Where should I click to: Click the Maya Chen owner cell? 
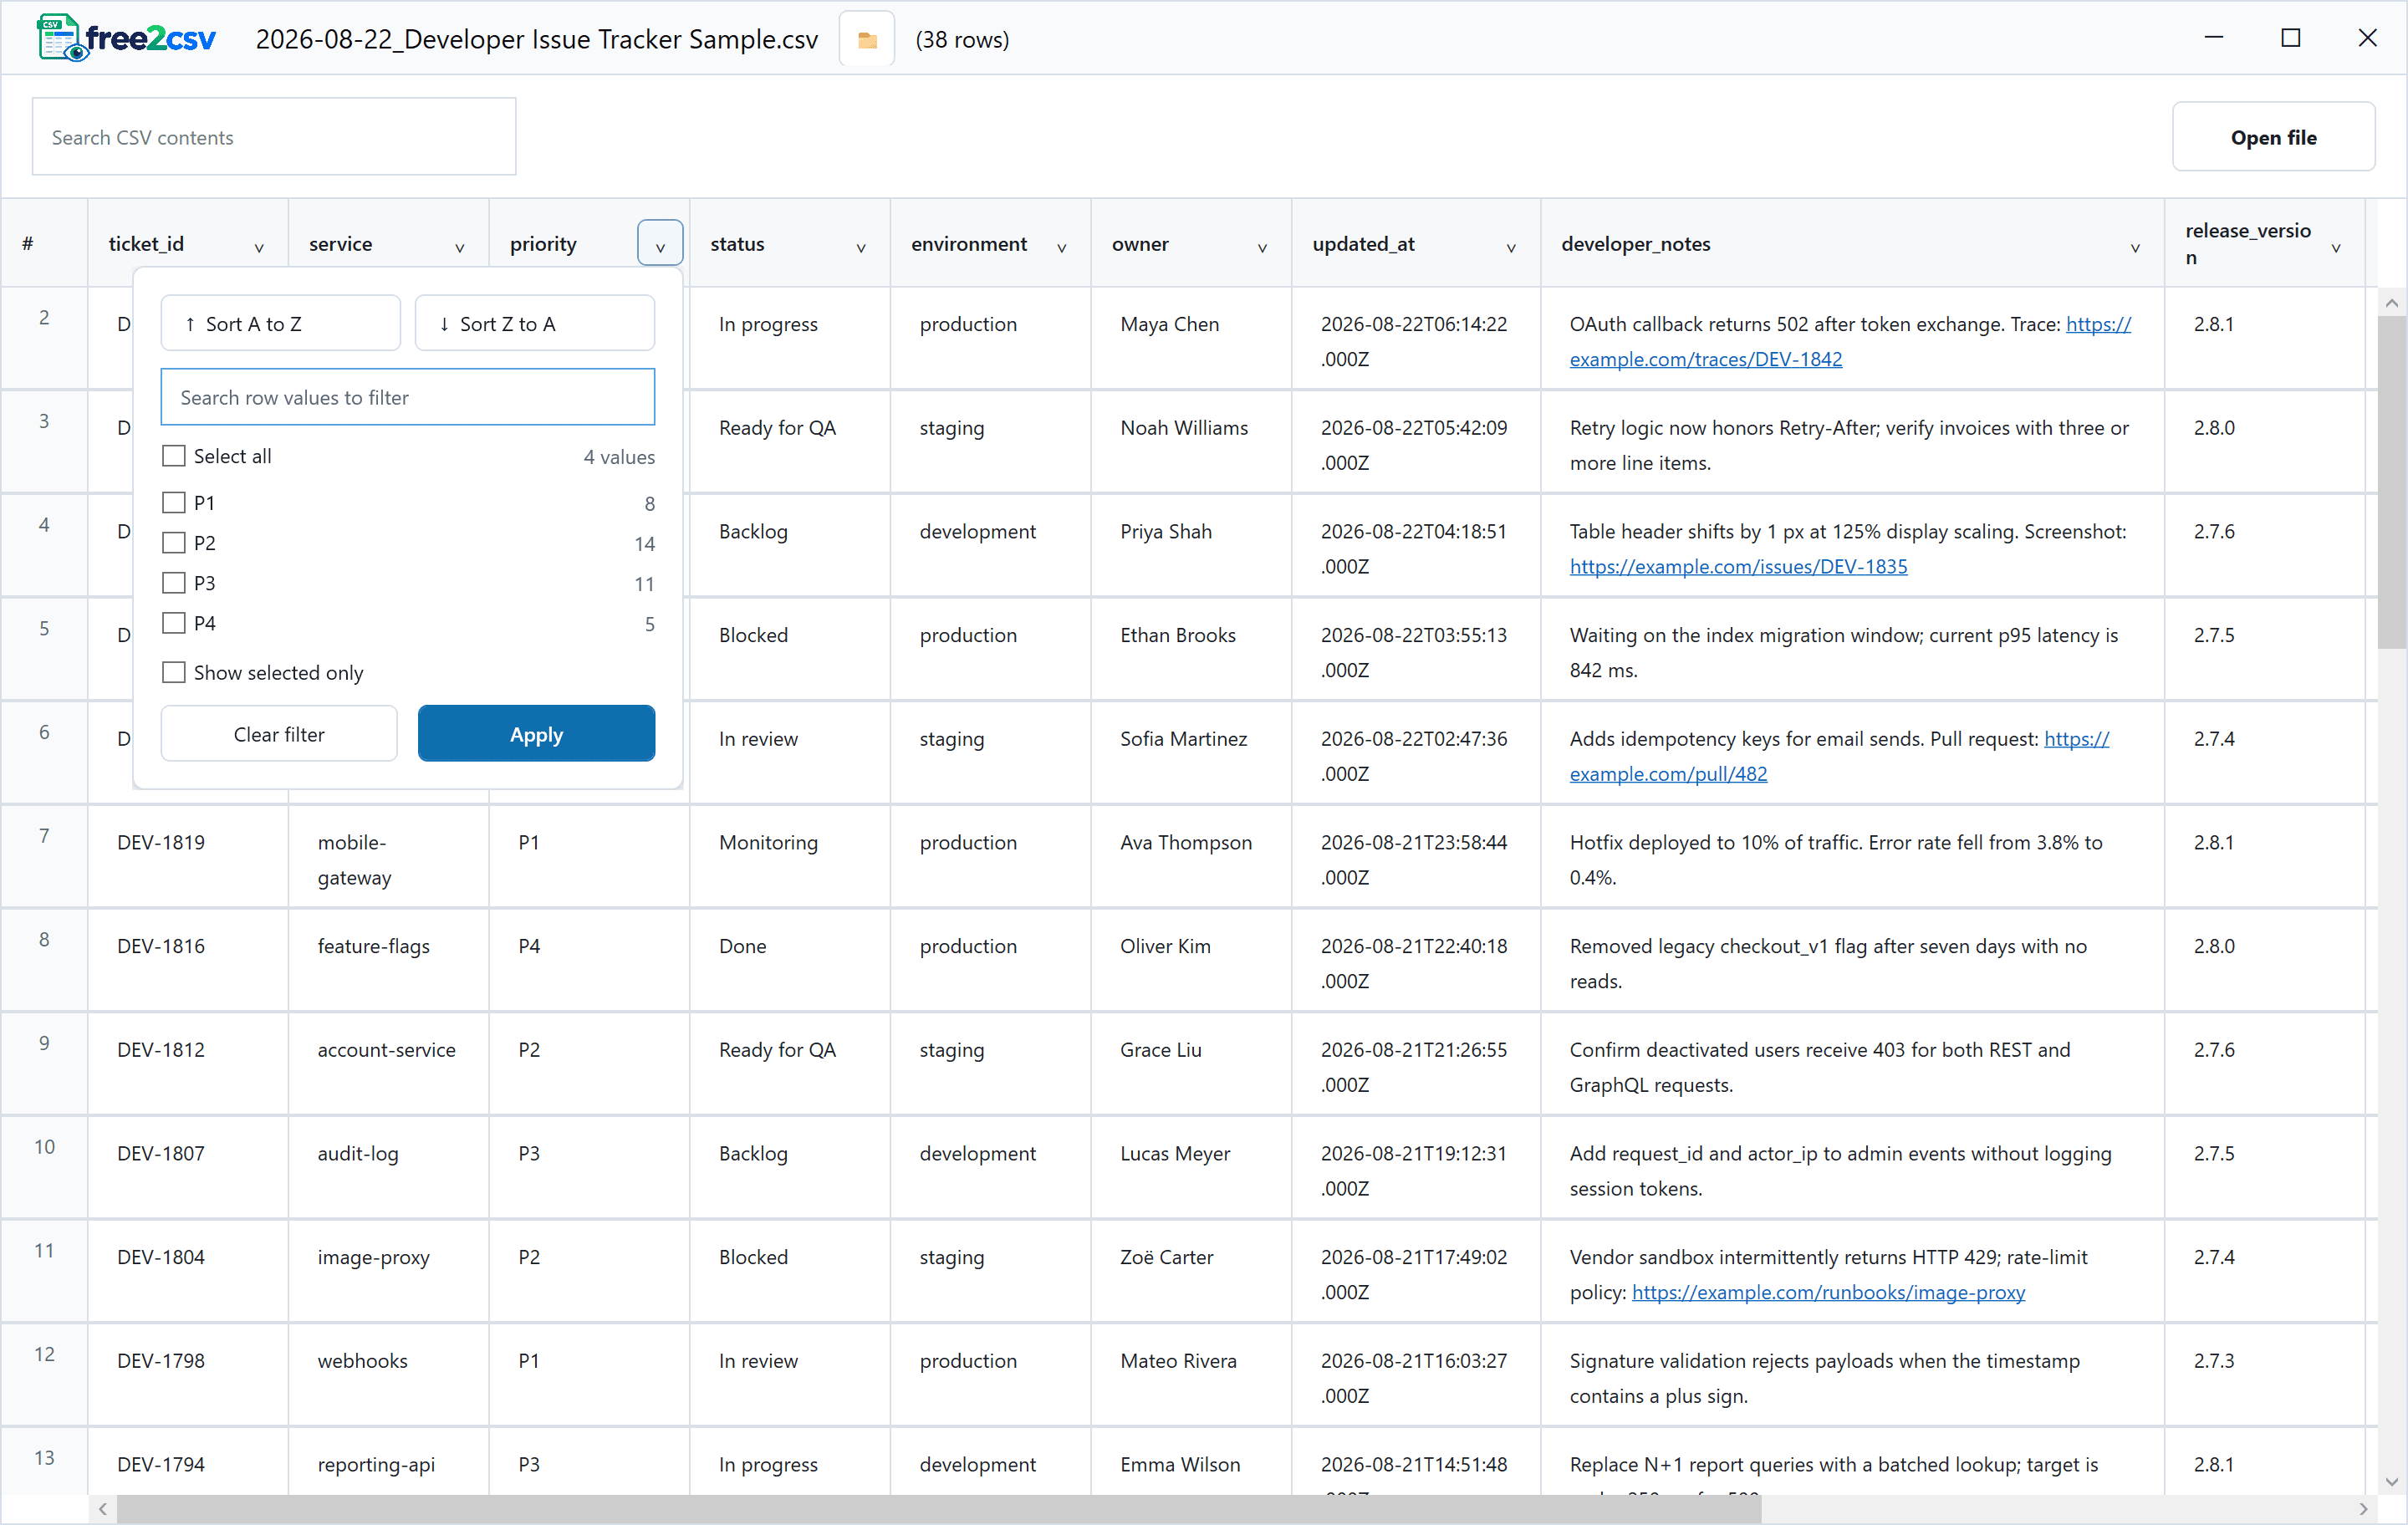pos(1191,339)
